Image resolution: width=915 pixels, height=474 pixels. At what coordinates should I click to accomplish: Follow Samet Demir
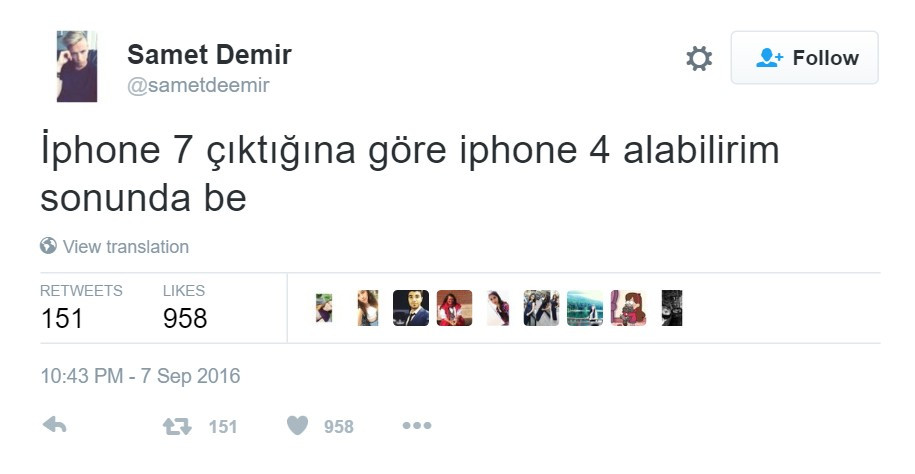tap(804, 58)
